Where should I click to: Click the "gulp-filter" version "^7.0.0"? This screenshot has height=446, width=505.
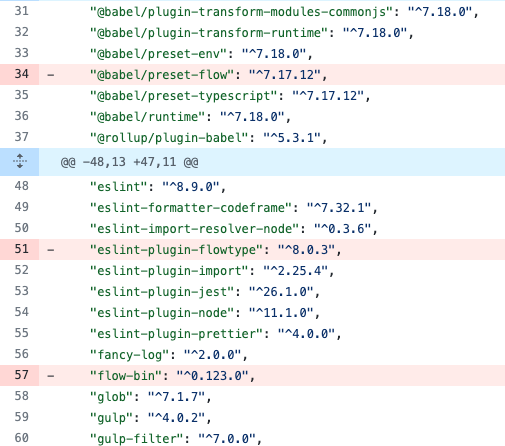(x=227, y=439)
